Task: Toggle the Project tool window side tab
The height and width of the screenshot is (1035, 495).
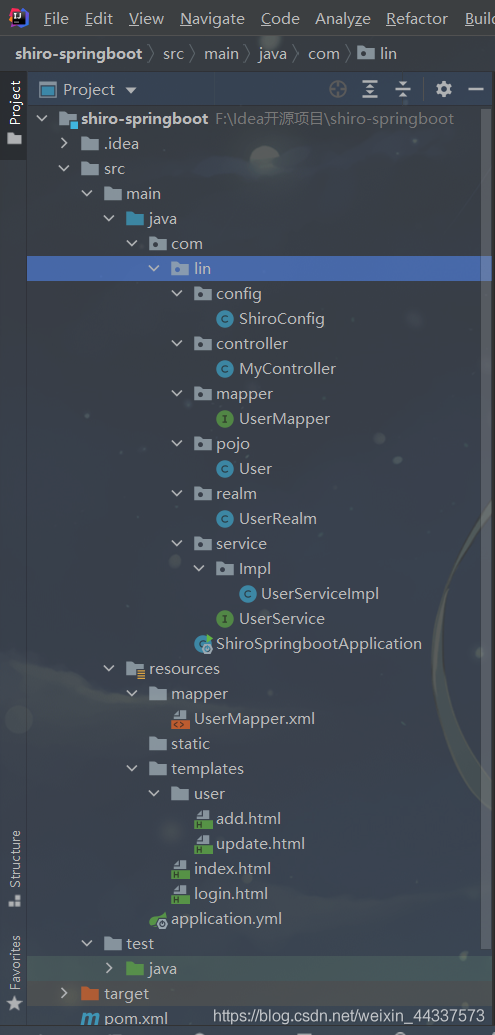Action: [x=15, y=113]
